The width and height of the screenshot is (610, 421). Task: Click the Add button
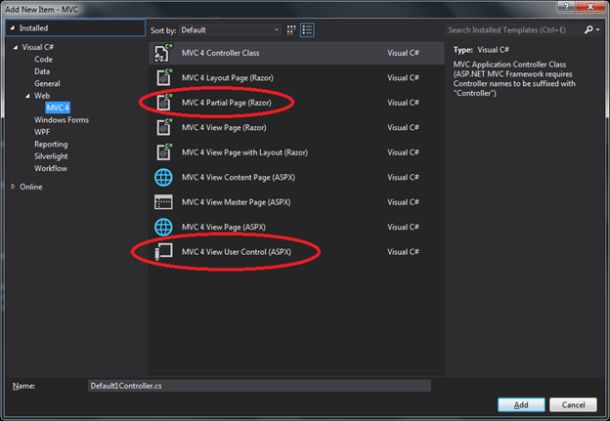(521, 405)
